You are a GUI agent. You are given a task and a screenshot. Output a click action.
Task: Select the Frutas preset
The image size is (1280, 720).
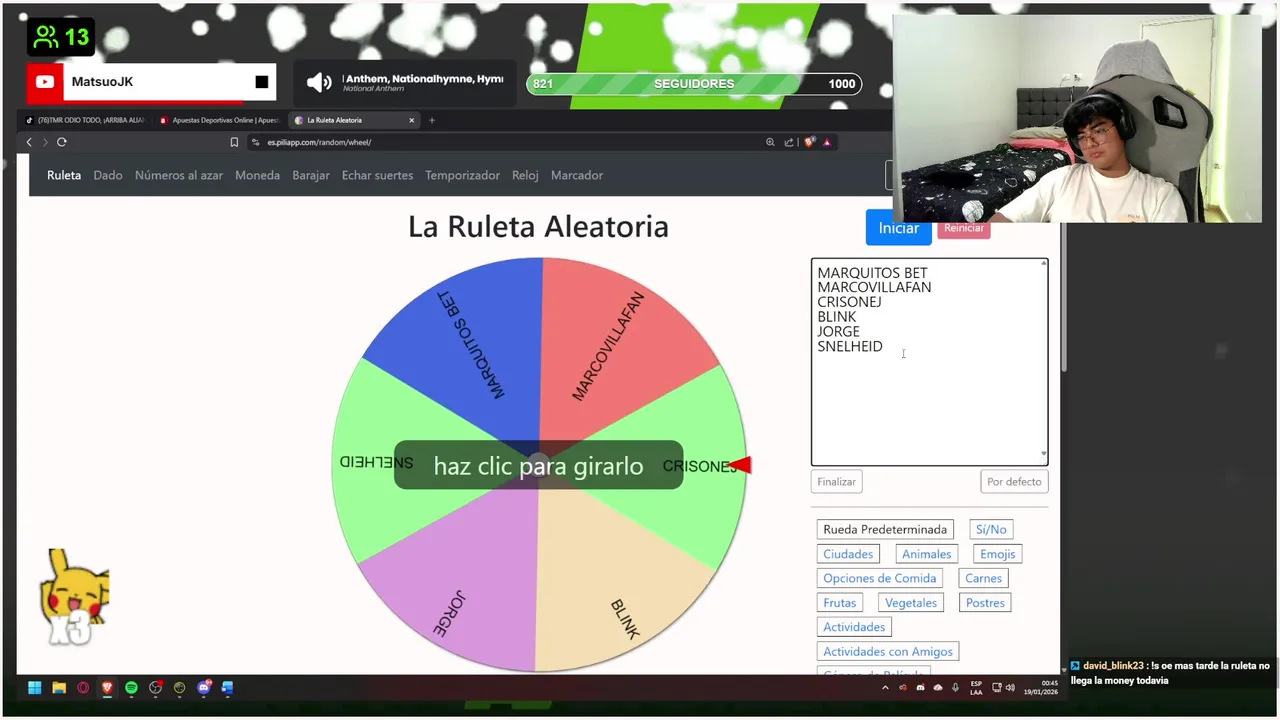pos(840,603)
